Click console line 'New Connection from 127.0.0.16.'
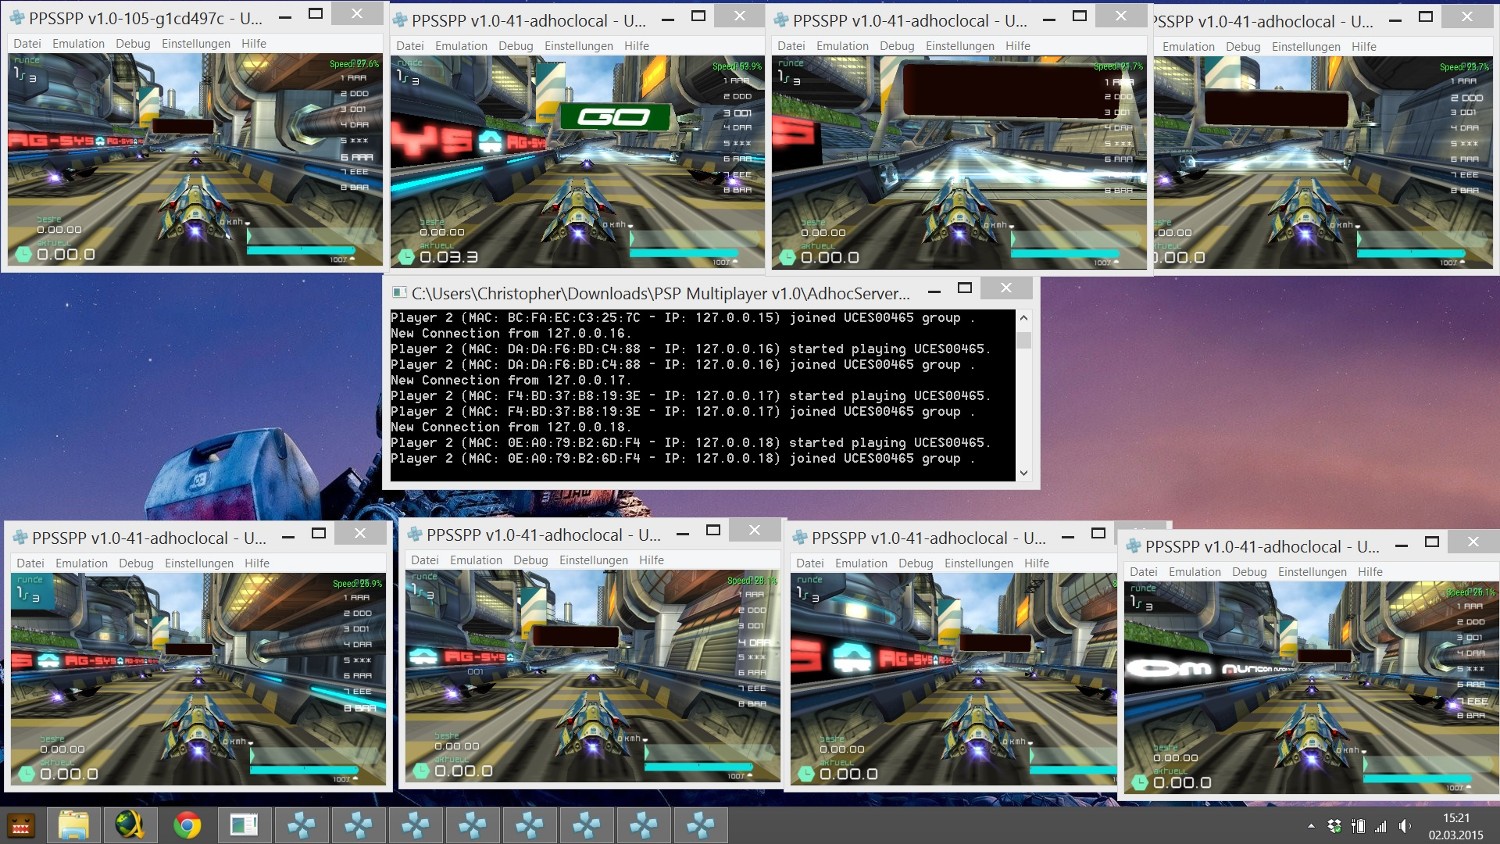This screenshot has height=844, width=1500. click(510, 333)
